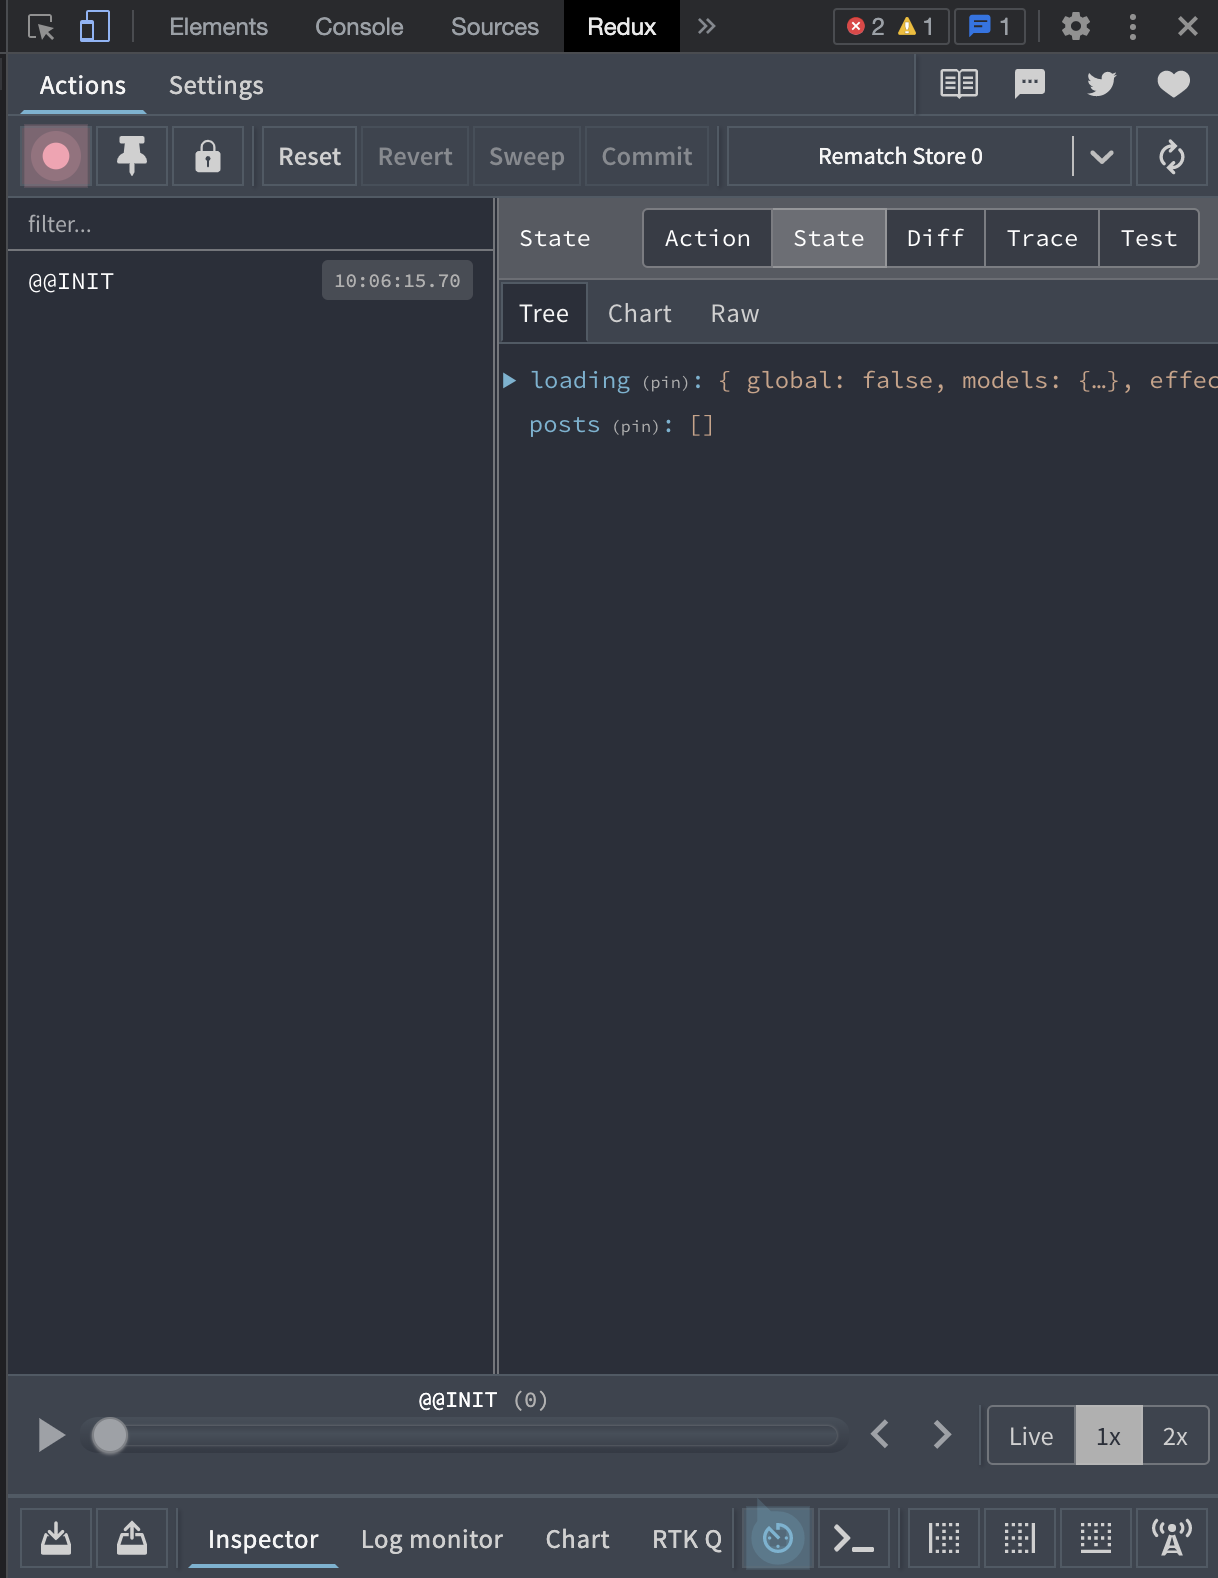The image size is (1218, 1578).
Task: Click the store selector chevron arrow
Action: tap(1101, 156)
